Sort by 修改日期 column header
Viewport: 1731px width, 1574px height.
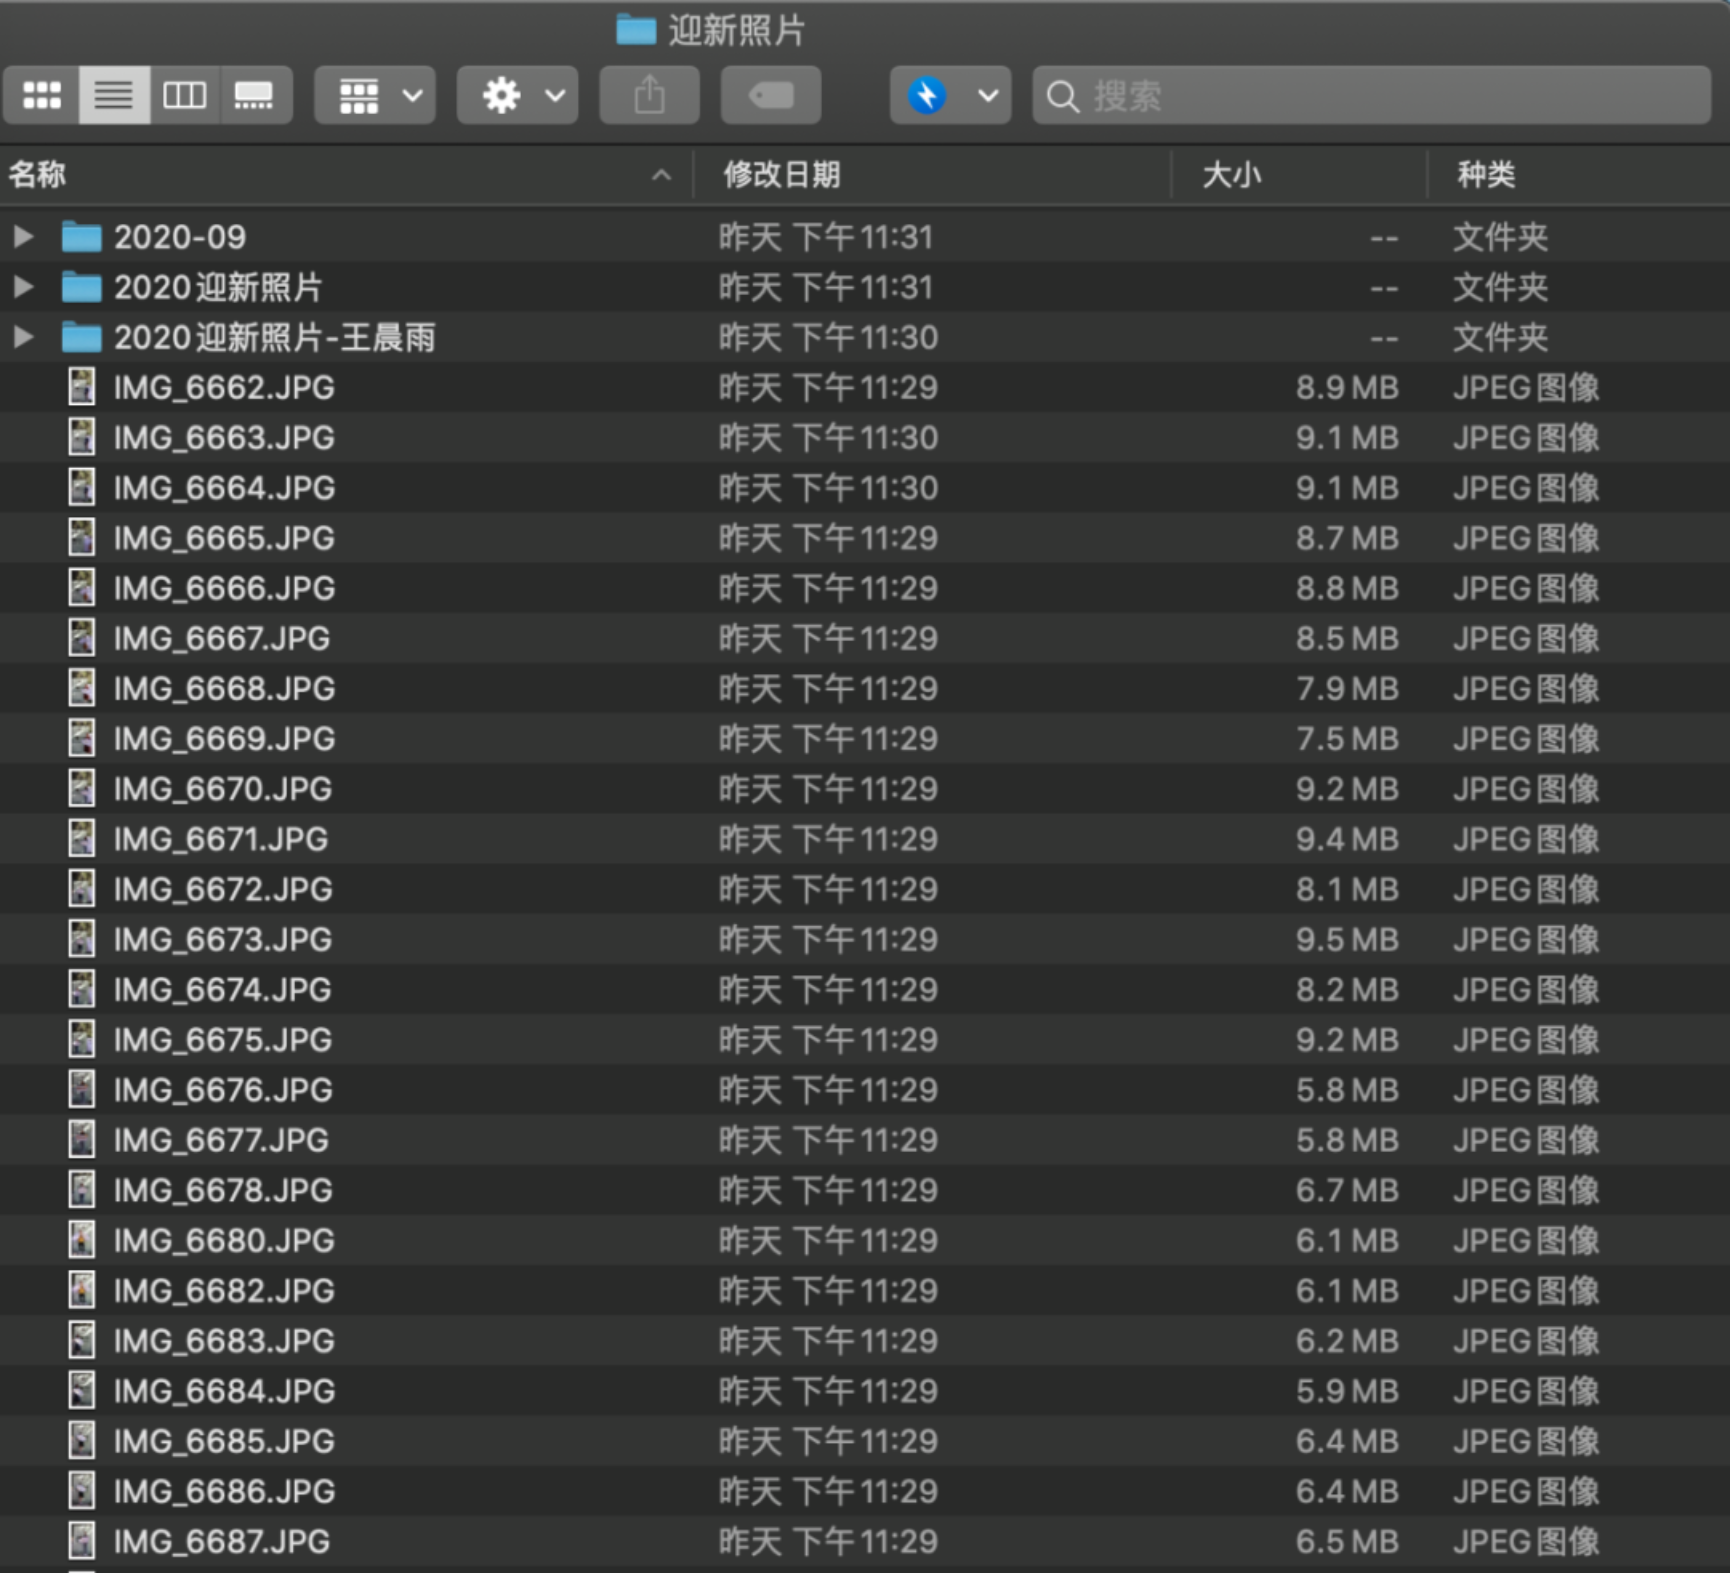[x=782, y=175]
